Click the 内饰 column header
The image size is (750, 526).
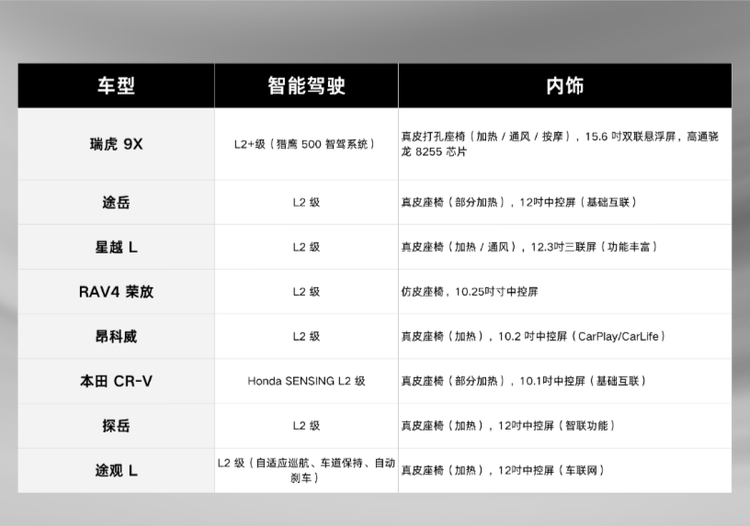[564, 86]
